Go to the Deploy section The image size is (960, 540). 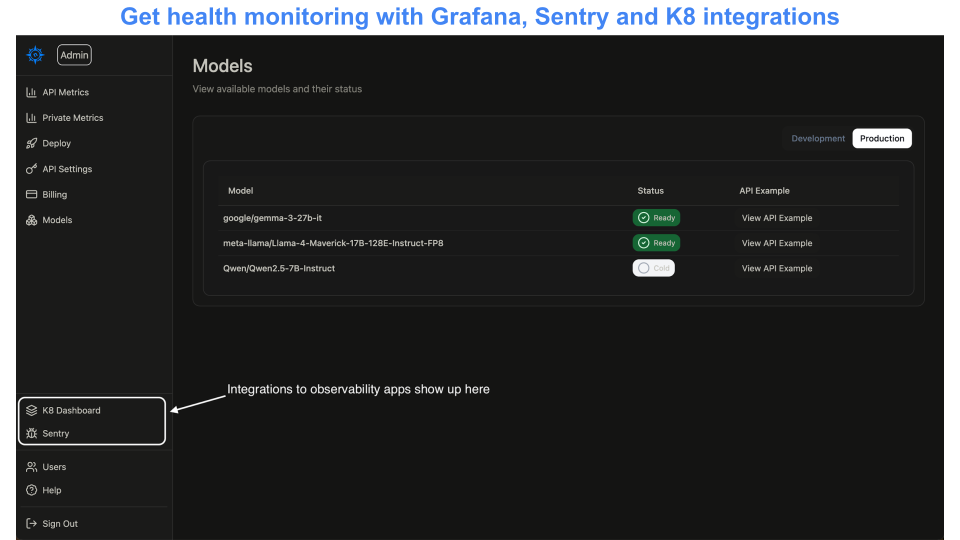click(56, 143)
